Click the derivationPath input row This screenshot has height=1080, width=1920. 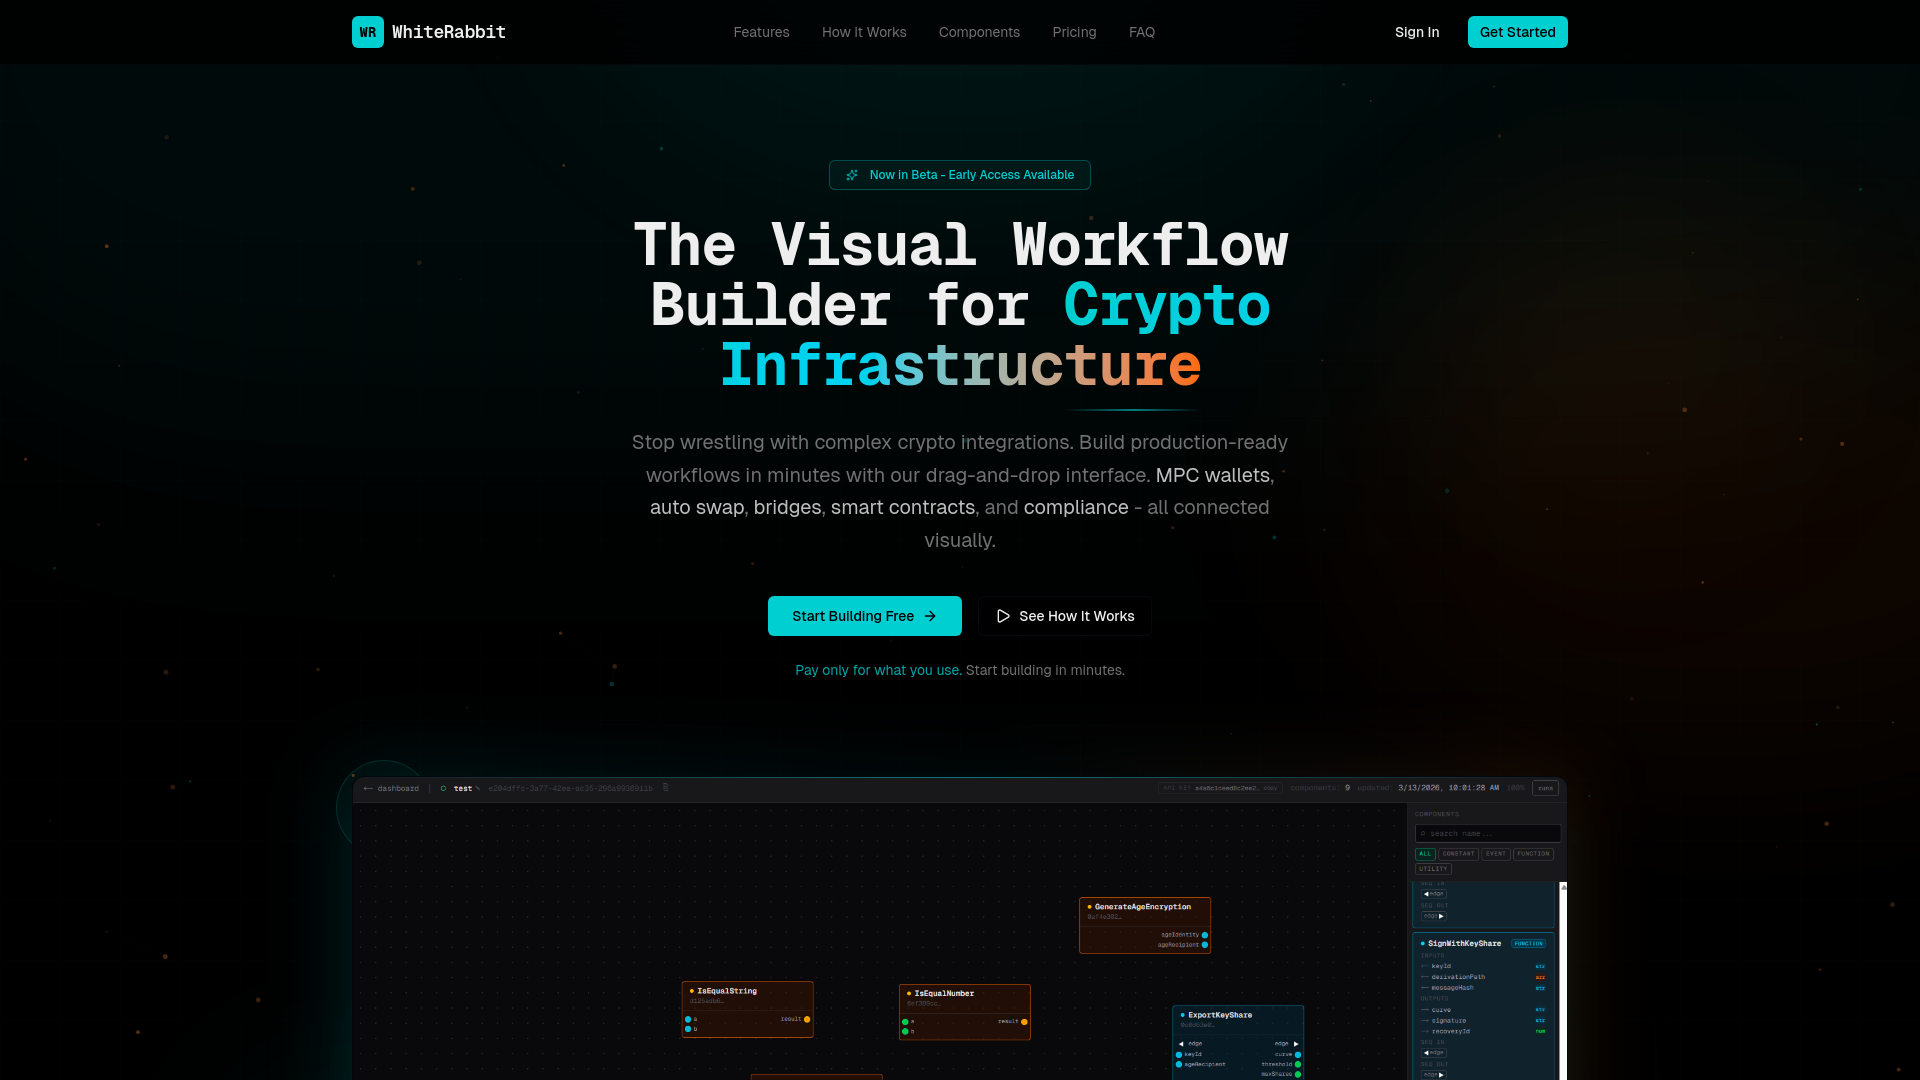click(1483, 977)
